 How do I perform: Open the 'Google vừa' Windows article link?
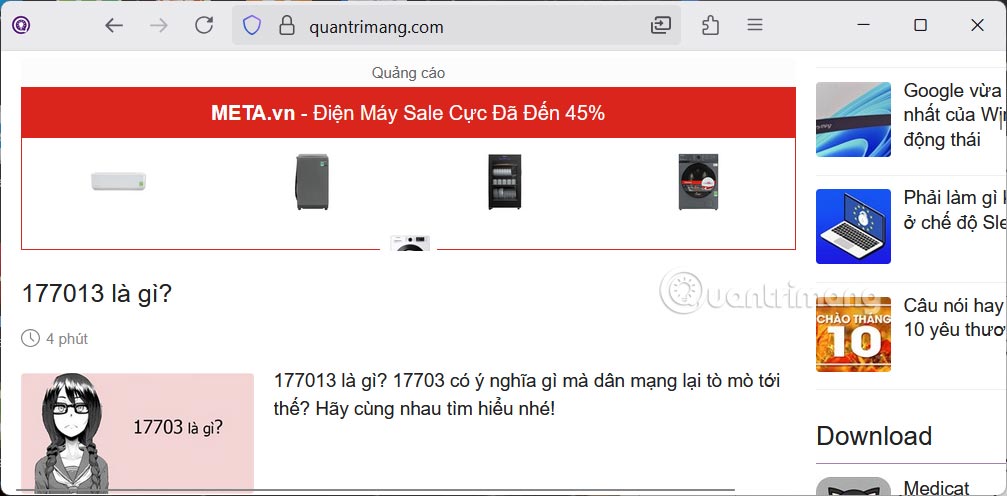pyautogui.click(x=954, y=115)
